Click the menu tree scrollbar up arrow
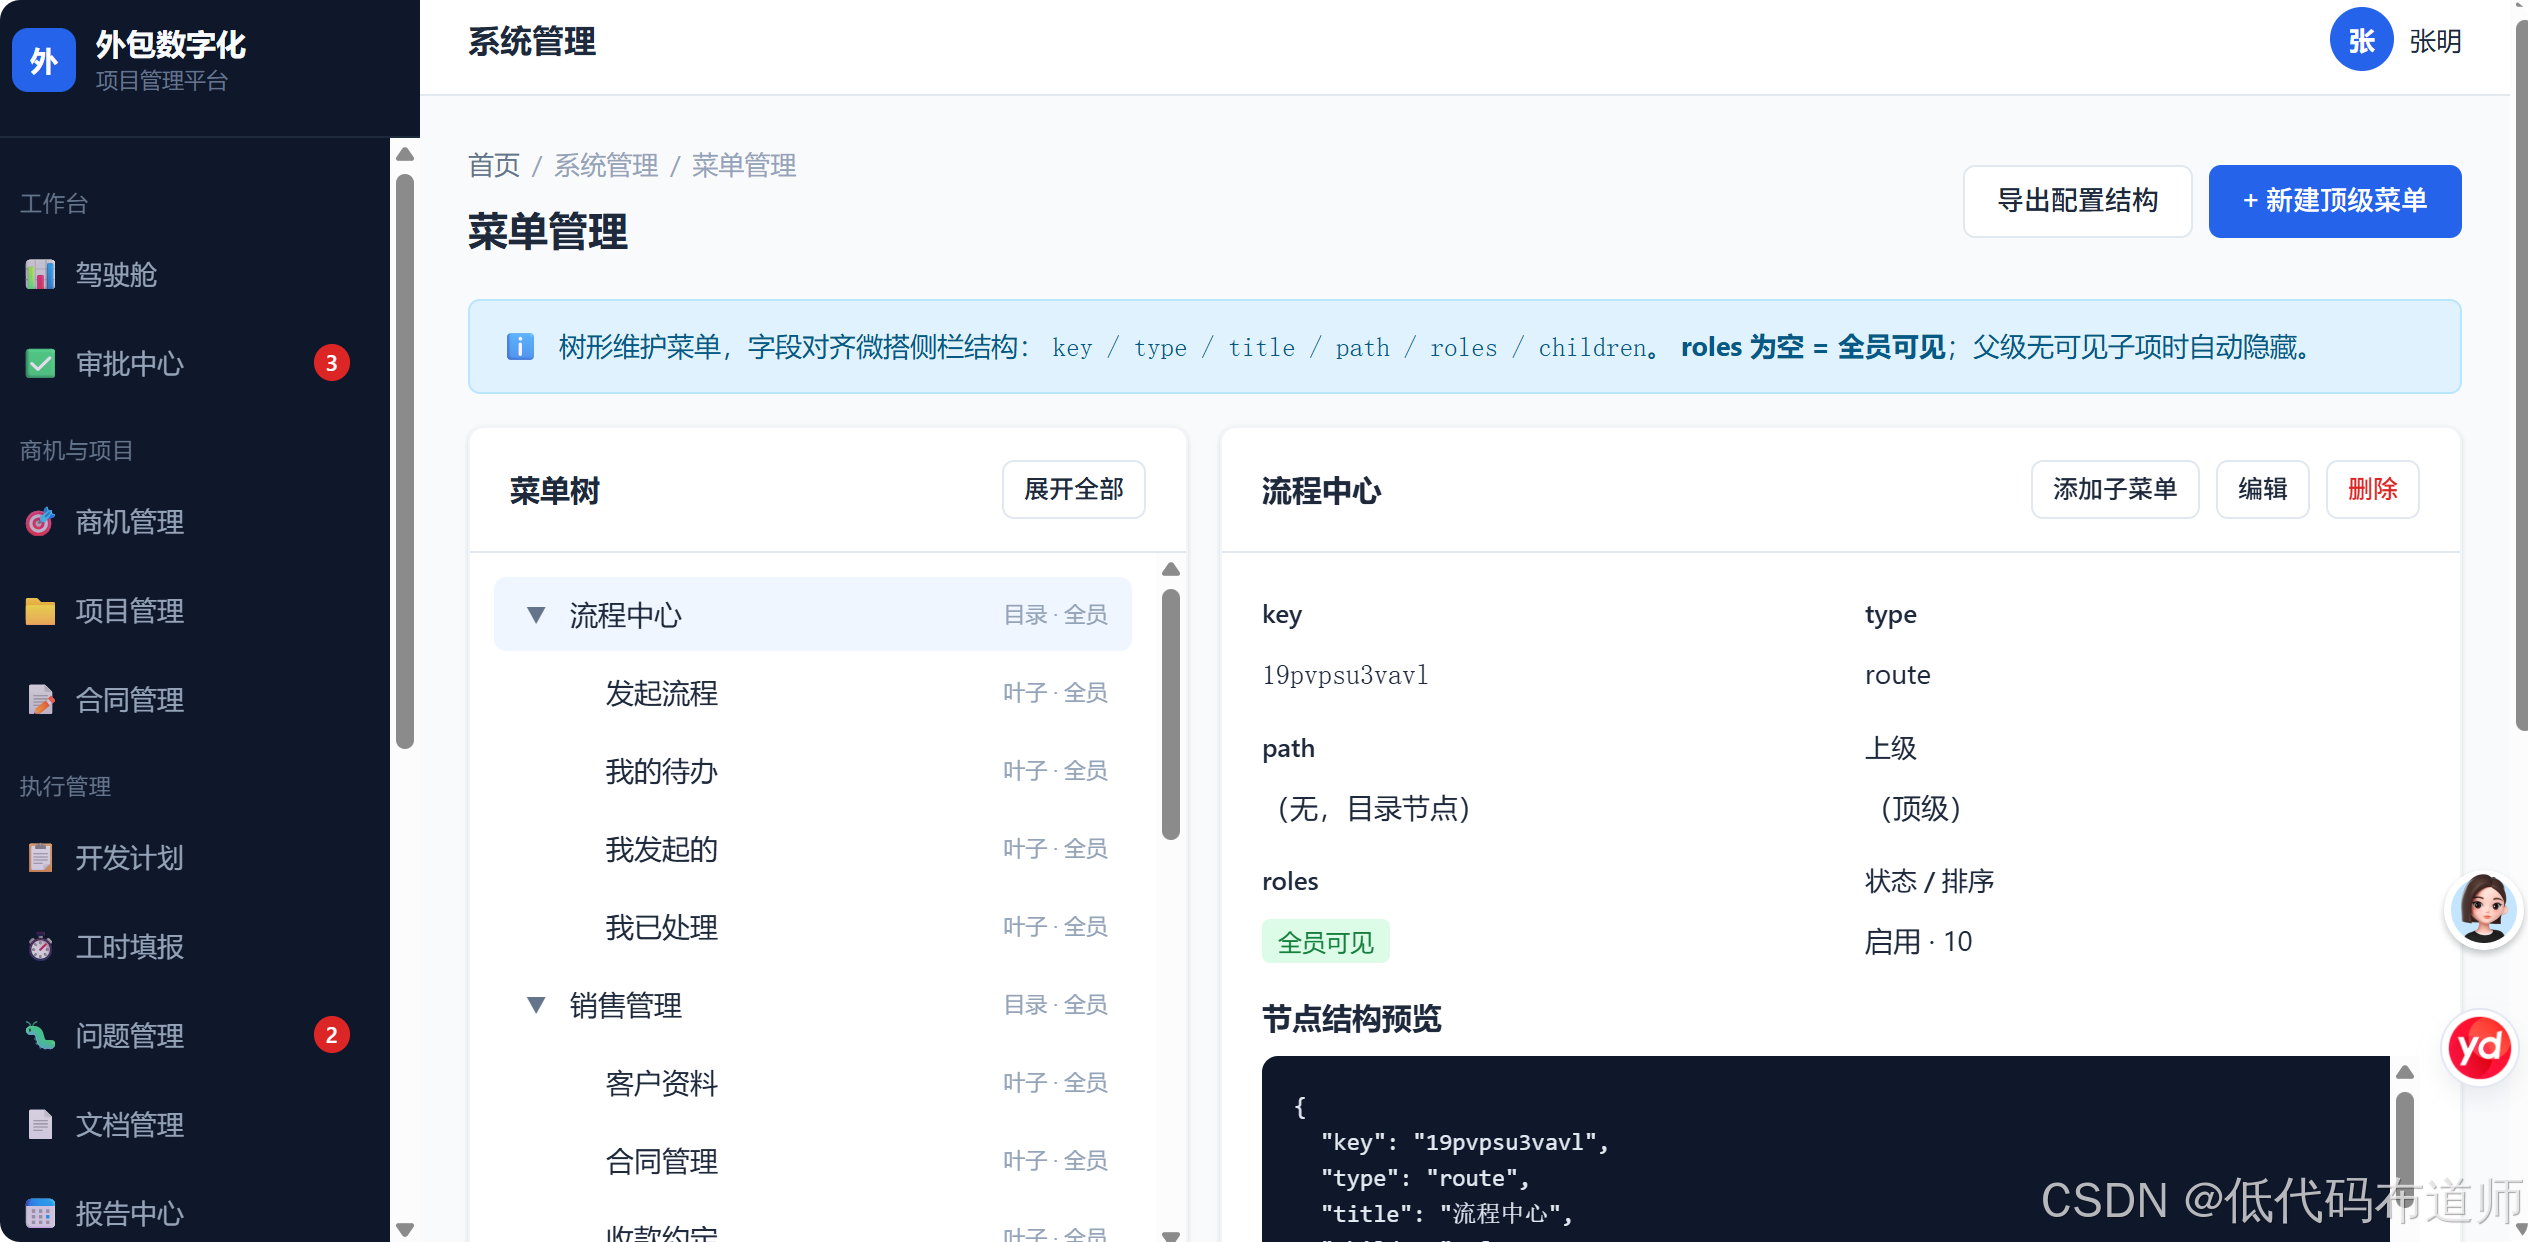The height and width of the screenshot is (1242, 2528). tap(1171, 569)
